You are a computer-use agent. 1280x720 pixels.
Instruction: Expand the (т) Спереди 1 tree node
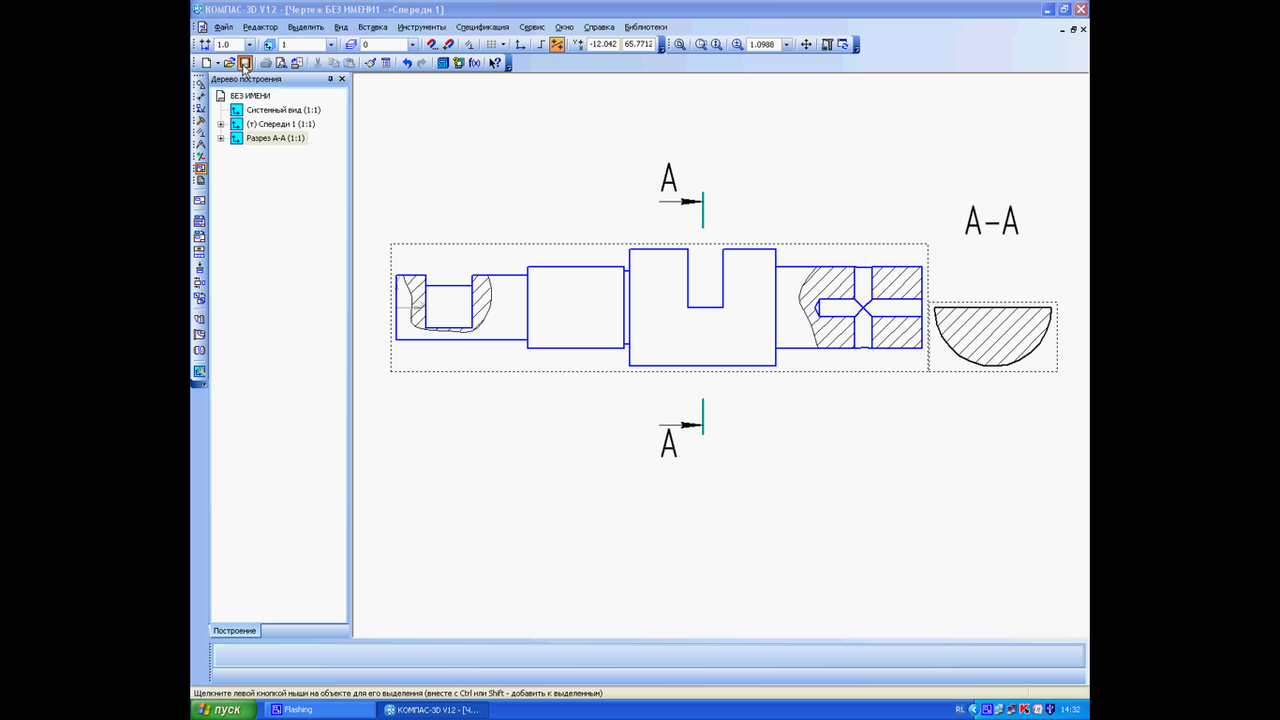point(220,124)
